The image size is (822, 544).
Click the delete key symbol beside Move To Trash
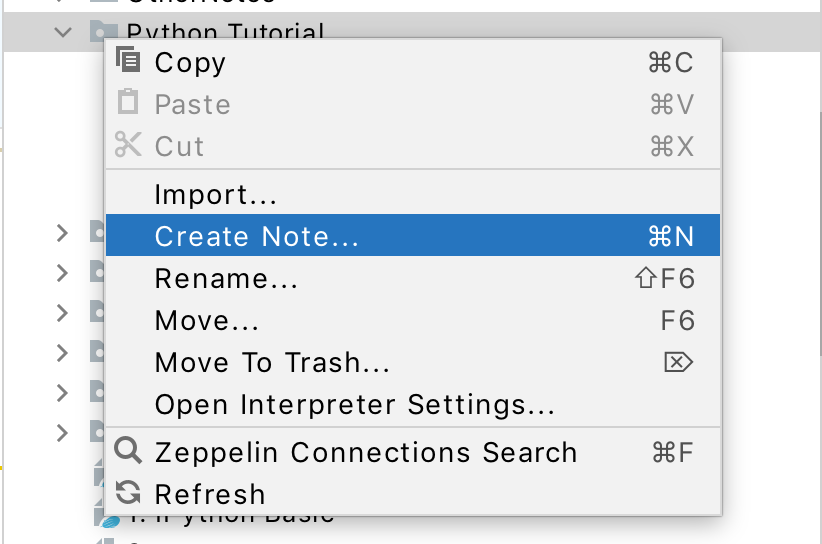[x=678, y=362]
